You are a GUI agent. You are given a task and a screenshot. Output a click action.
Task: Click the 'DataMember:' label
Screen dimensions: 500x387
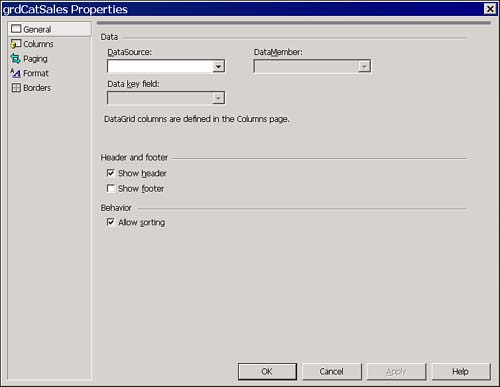tap(278, 52)
